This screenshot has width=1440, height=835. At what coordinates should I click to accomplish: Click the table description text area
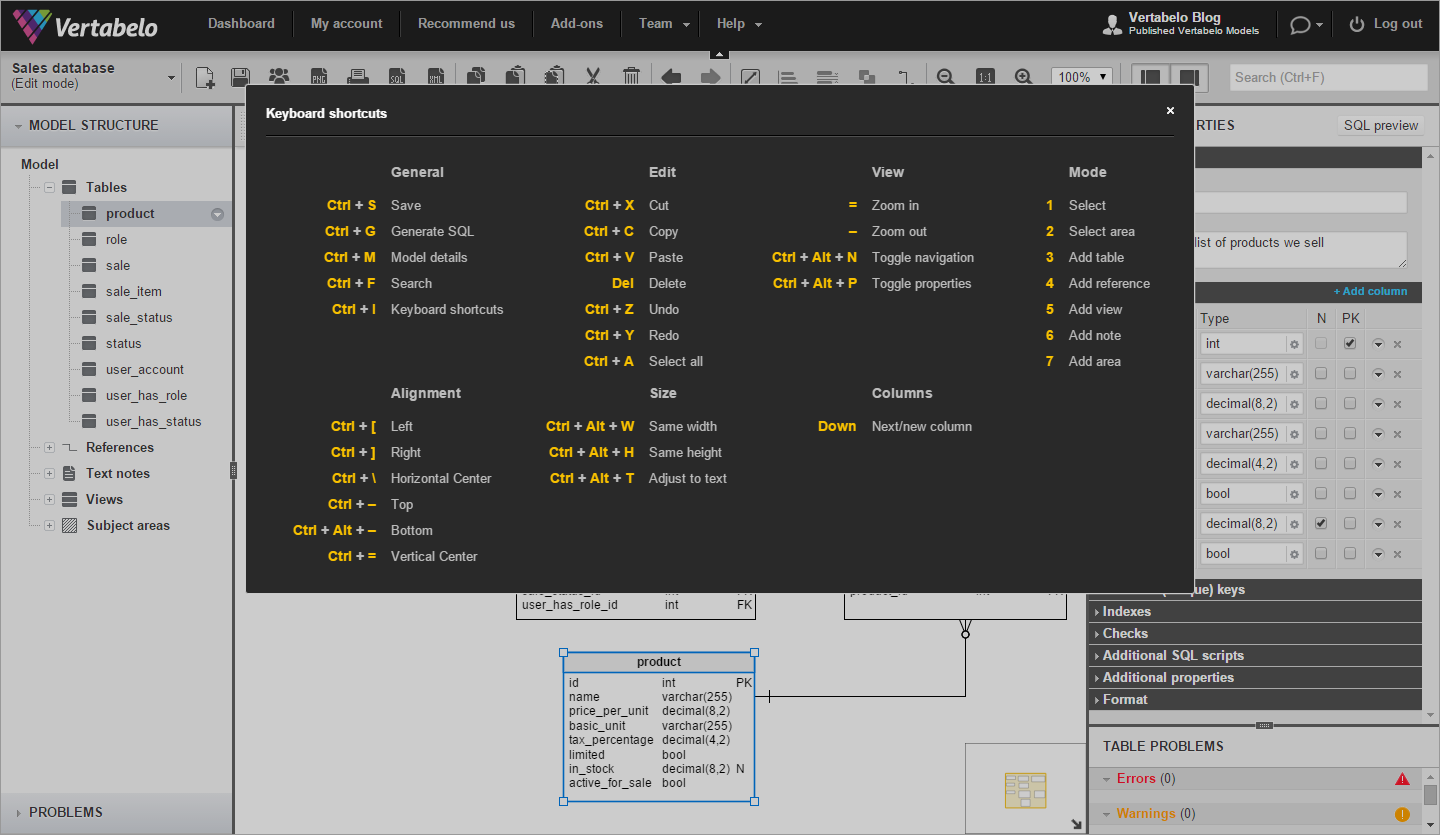1300,249
